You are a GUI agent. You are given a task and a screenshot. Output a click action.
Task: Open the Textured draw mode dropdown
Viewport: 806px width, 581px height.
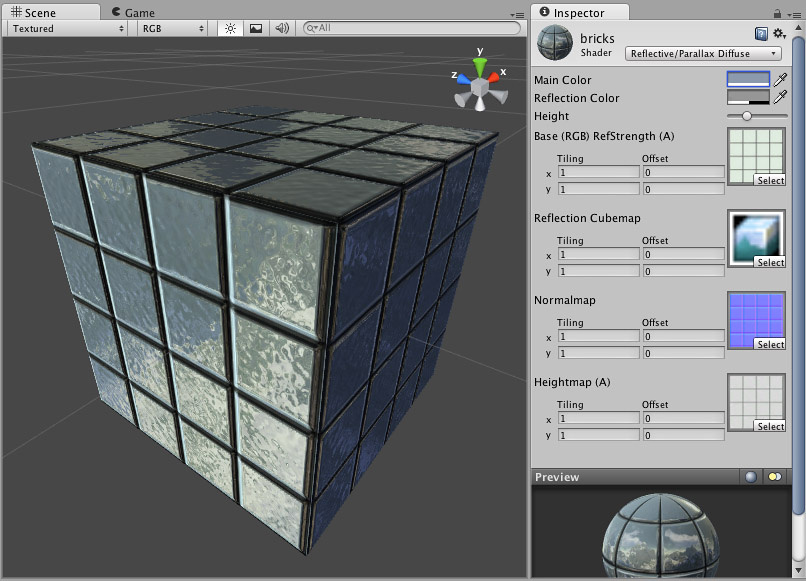coord(68,29)
